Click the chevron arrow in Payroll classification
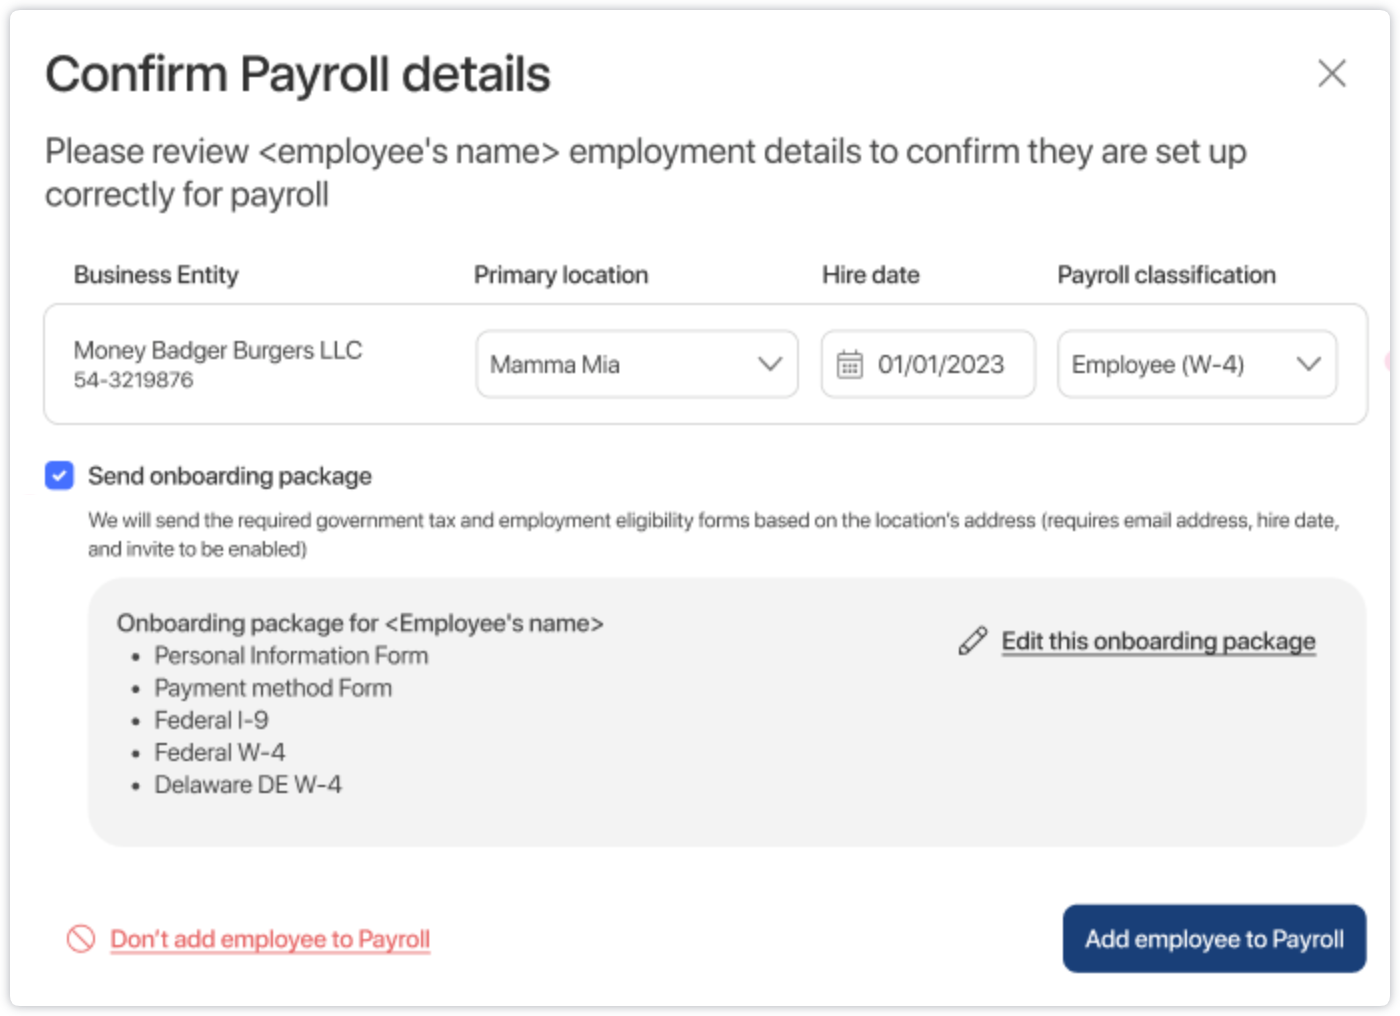 1308,365
